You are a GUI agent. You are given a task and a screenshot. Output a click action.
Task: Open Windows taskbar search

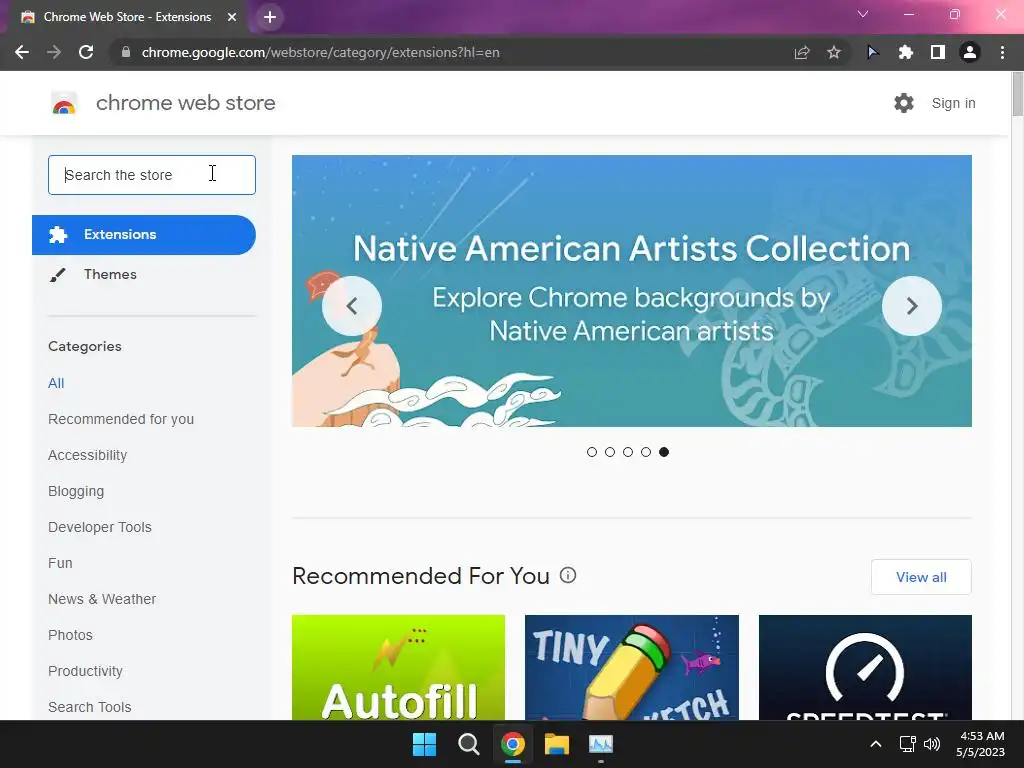(x=468, y=744)
